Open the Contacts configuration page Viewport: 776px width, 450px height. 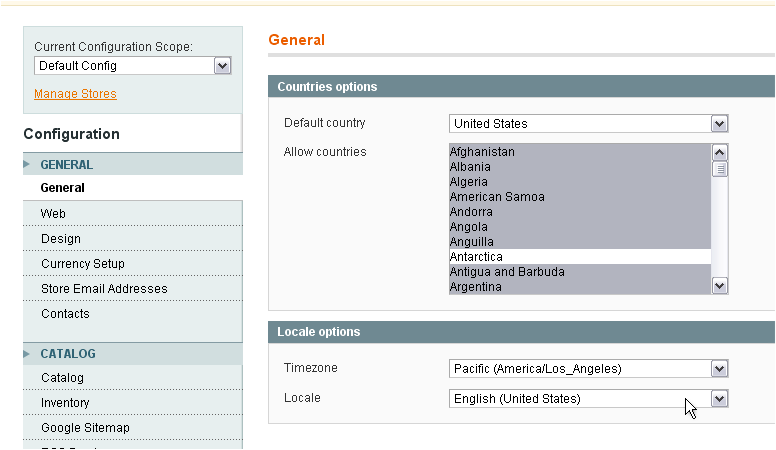pos(65,314)
